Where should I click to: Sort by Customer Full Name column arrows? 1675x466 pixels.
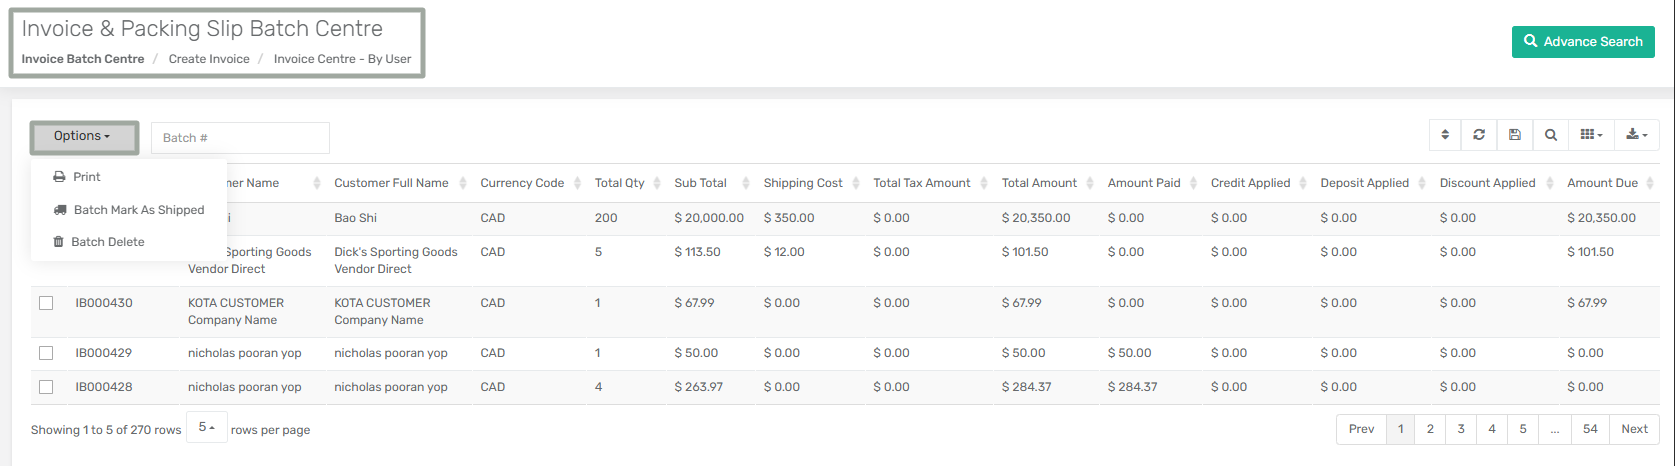click(461, 184)
